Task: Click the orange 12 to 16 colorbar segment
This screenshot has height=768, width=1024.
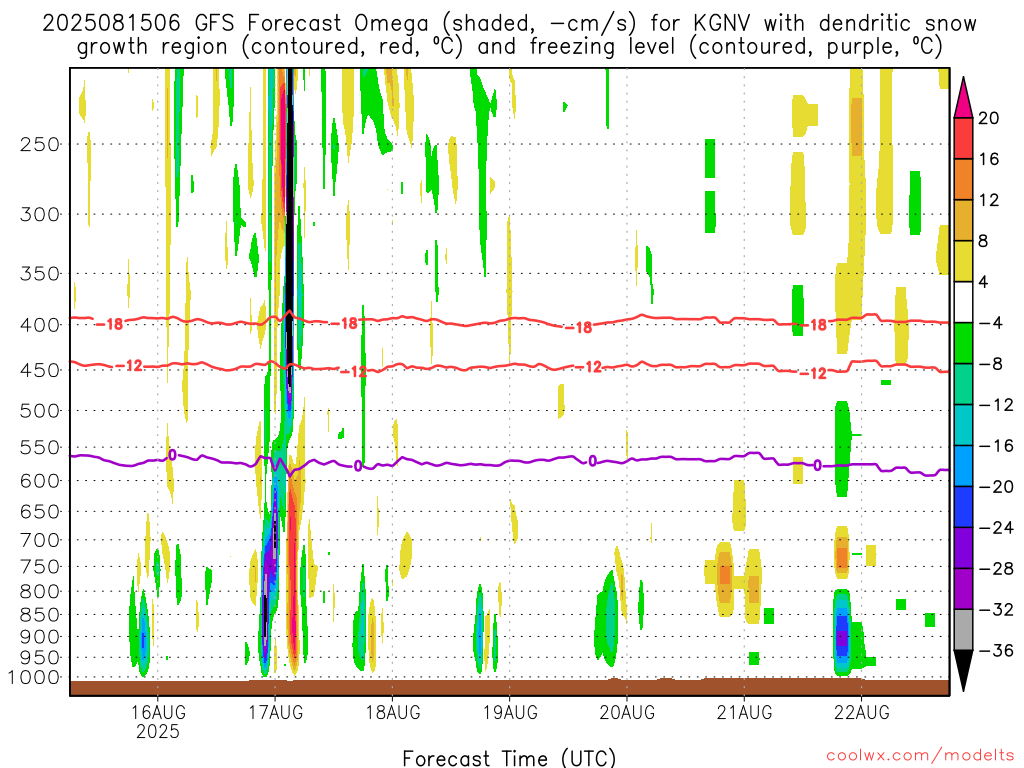Action: 963,180
